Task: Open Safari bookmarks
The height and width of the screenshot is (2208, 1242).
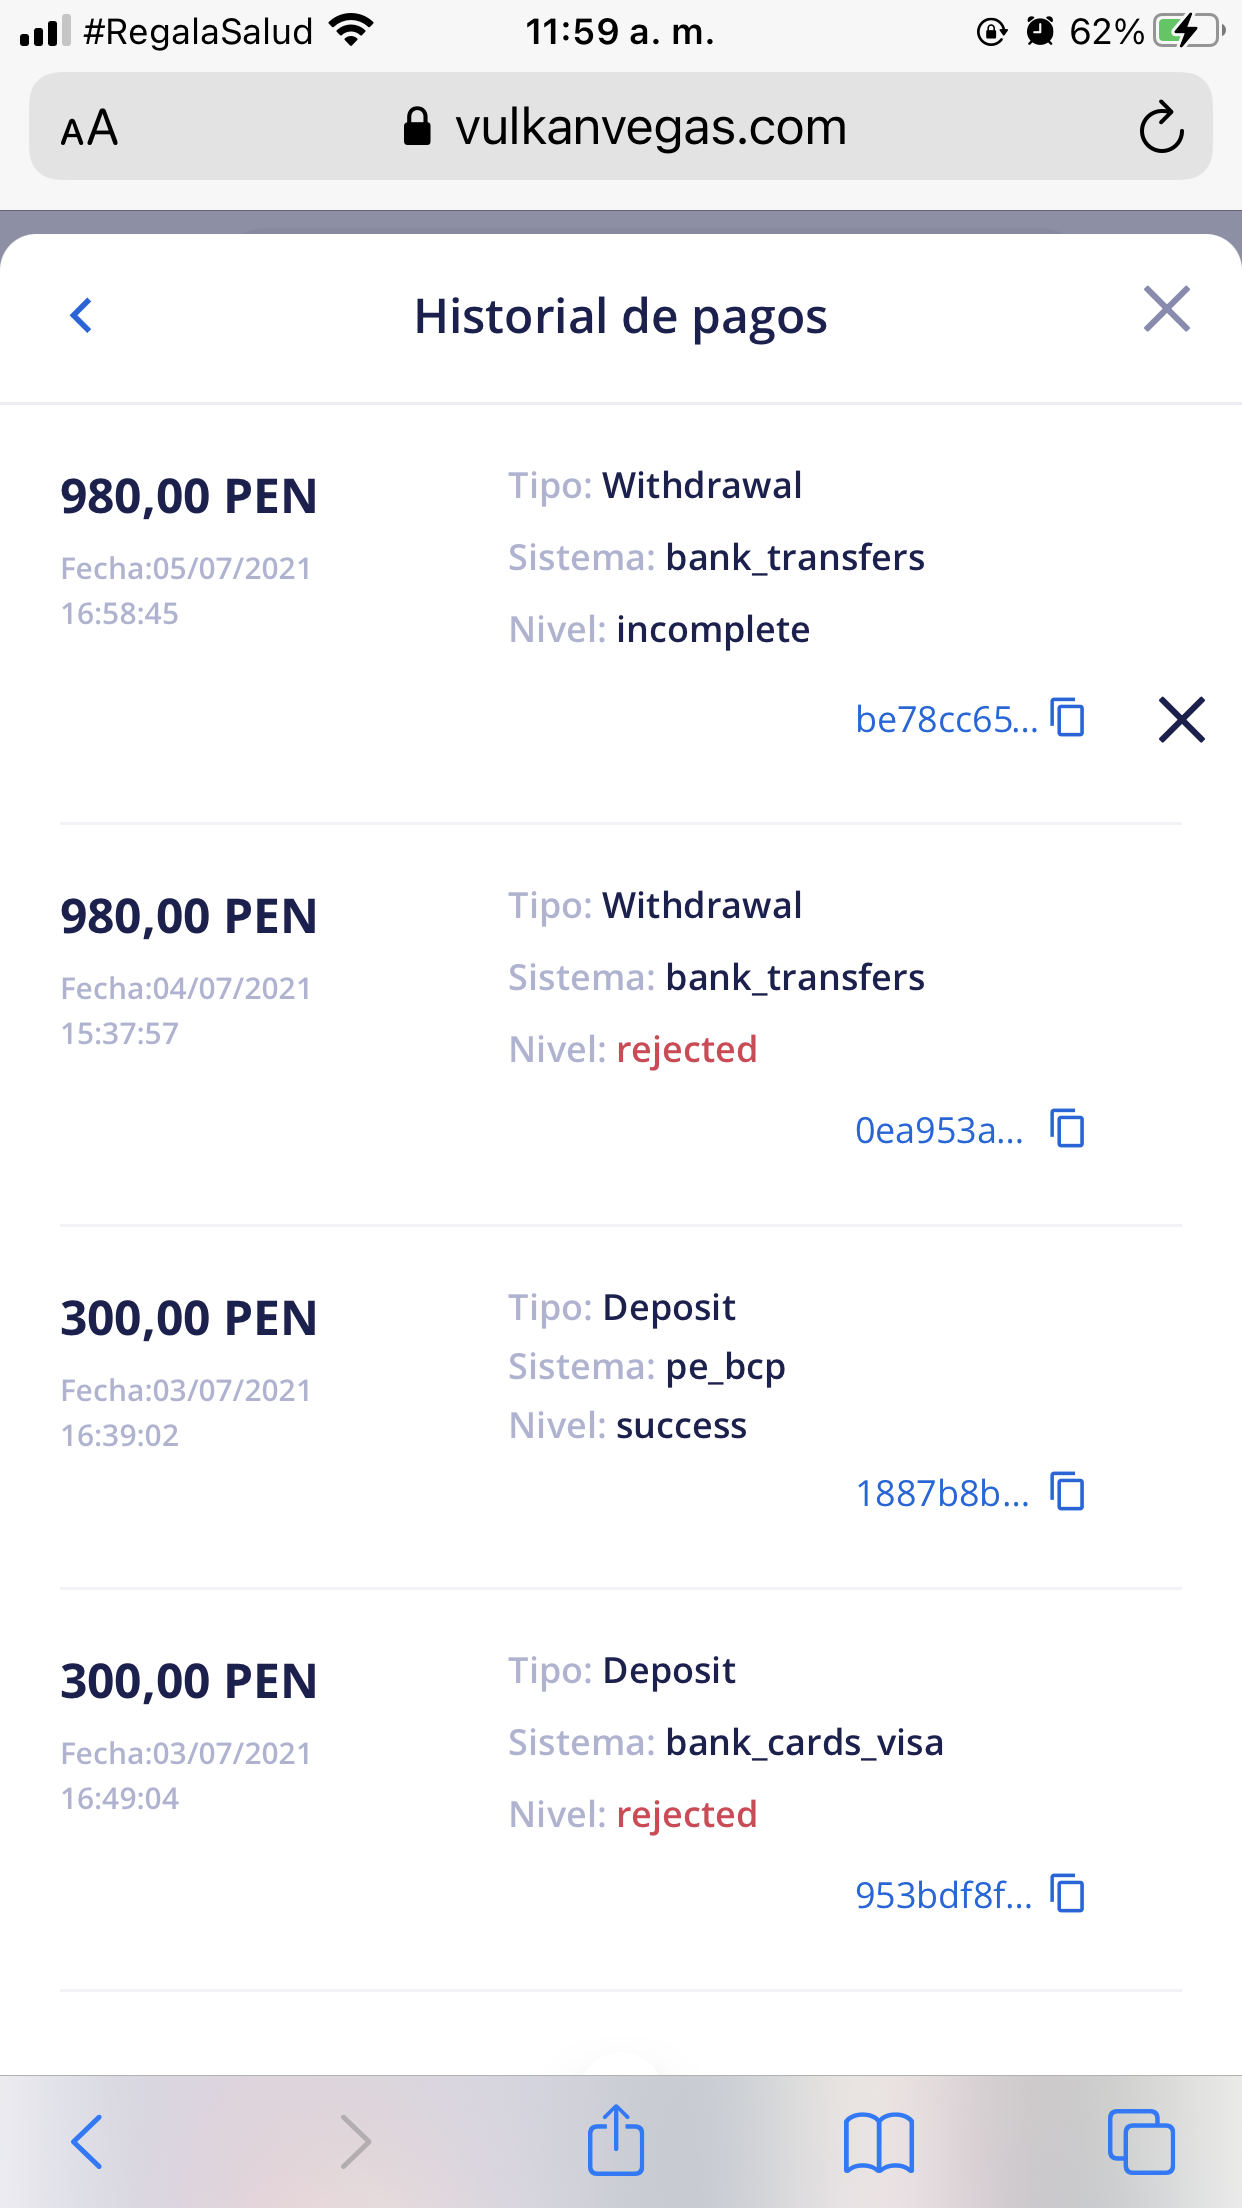Action: point(878,2142)
